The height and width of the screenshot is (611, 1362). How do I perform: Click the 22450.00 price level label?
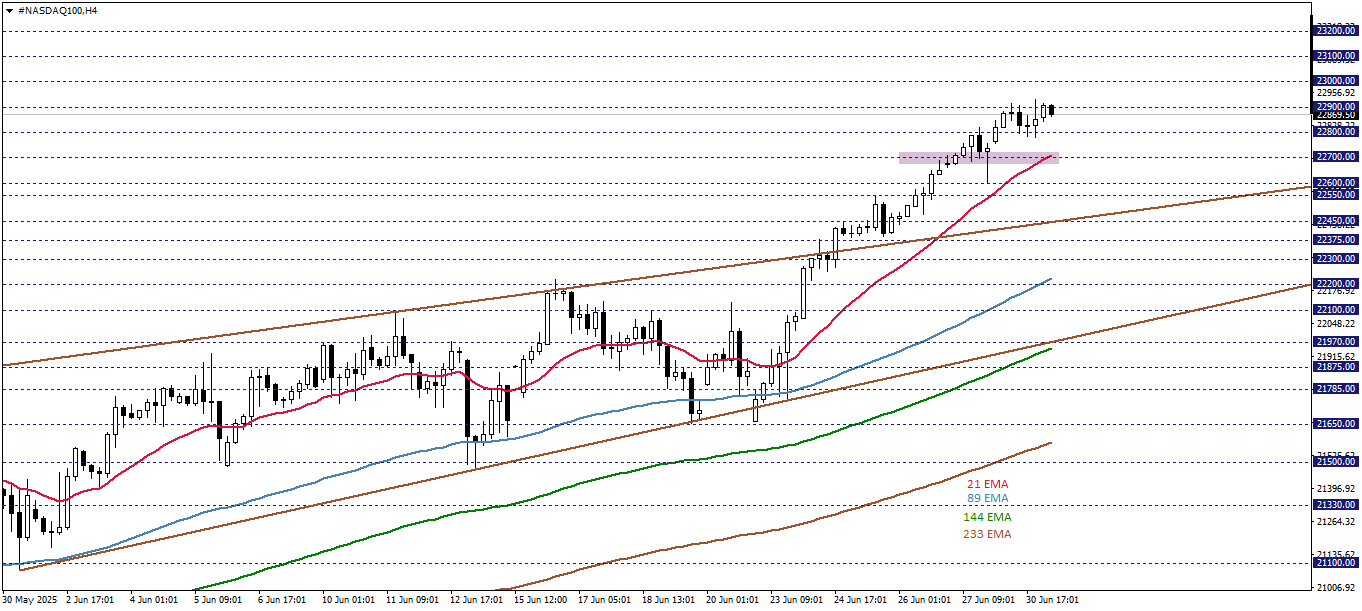[1336, 221]
